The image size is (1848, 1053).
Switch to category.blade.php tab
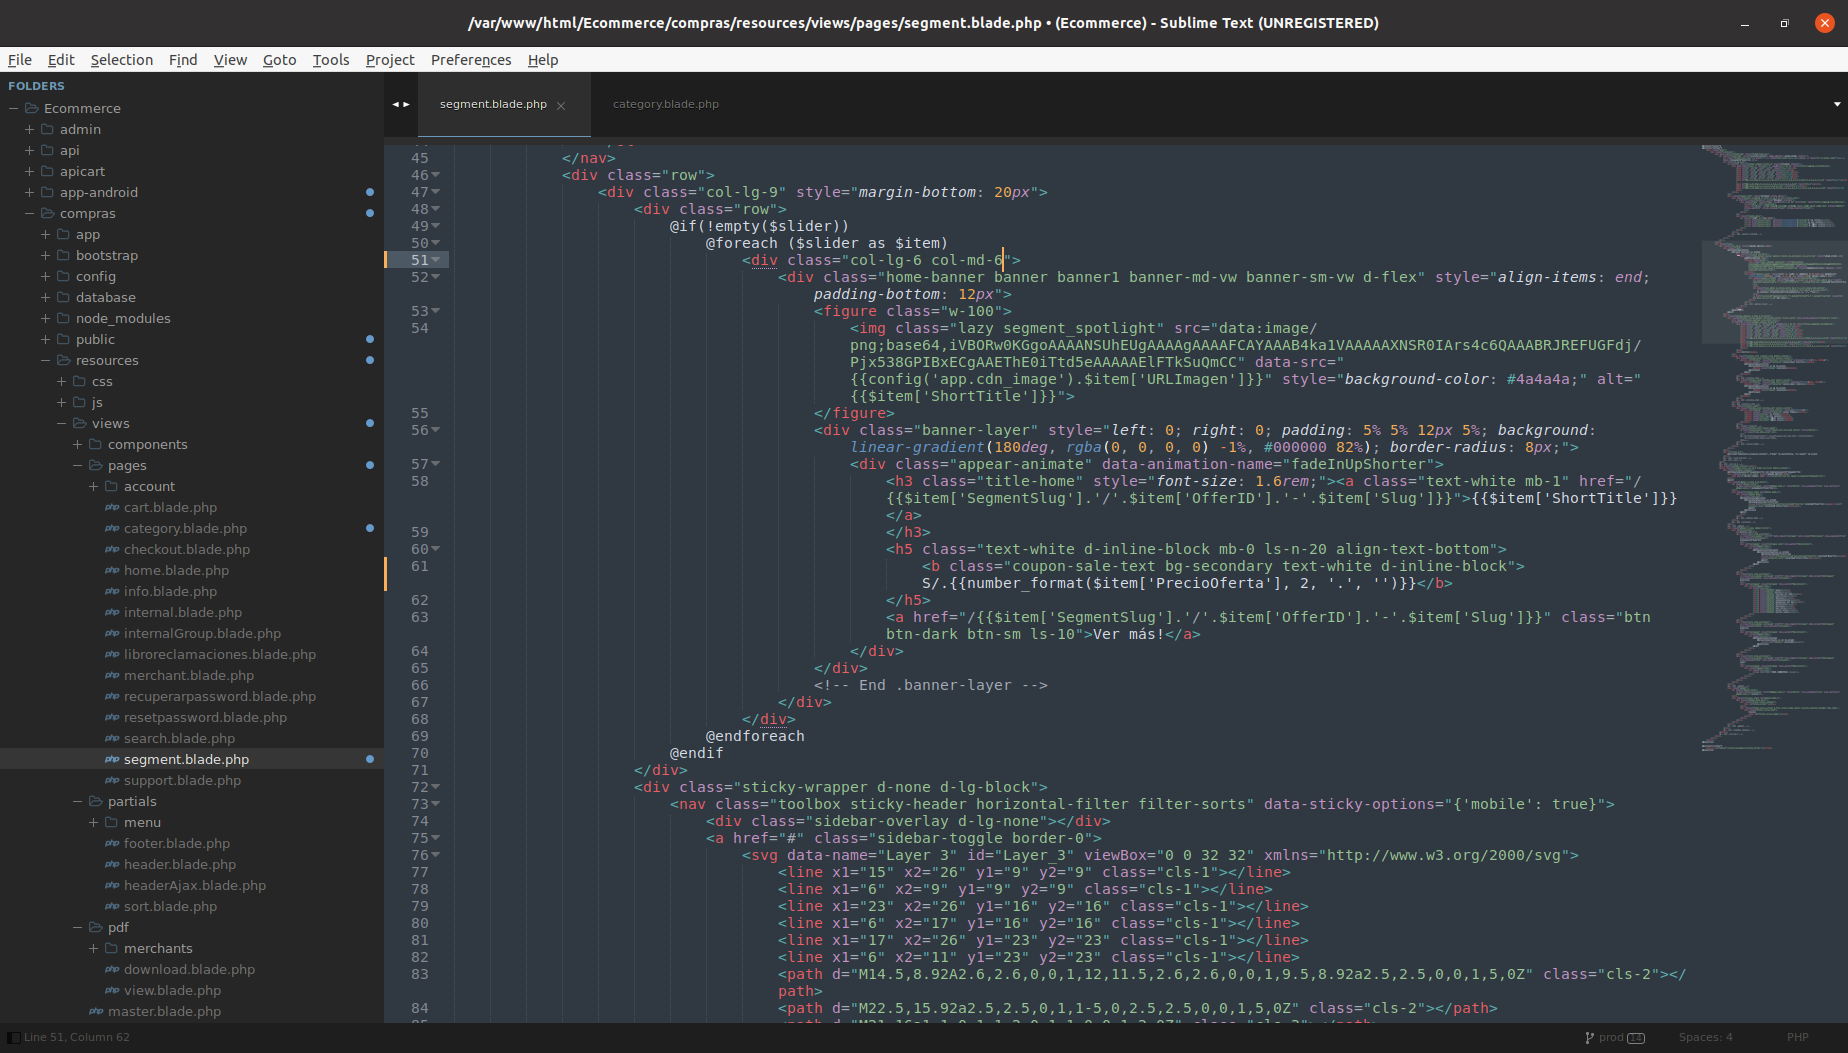pyautogui.click(x=665, y=104)
